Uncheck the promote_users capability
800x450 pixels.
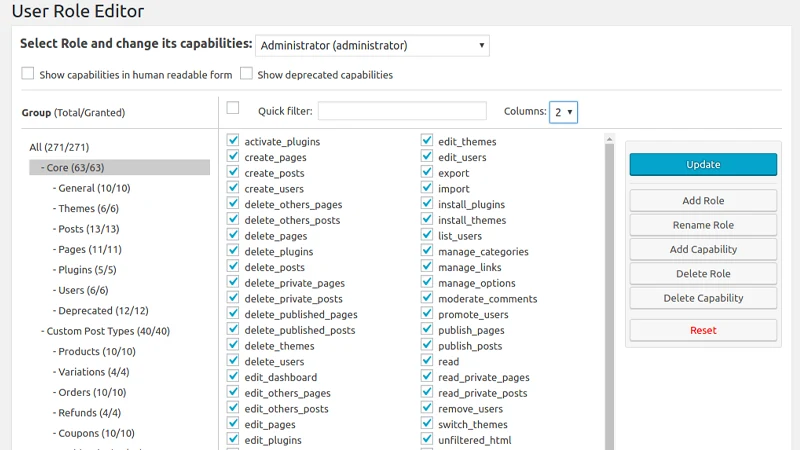(x=427, y=313)
